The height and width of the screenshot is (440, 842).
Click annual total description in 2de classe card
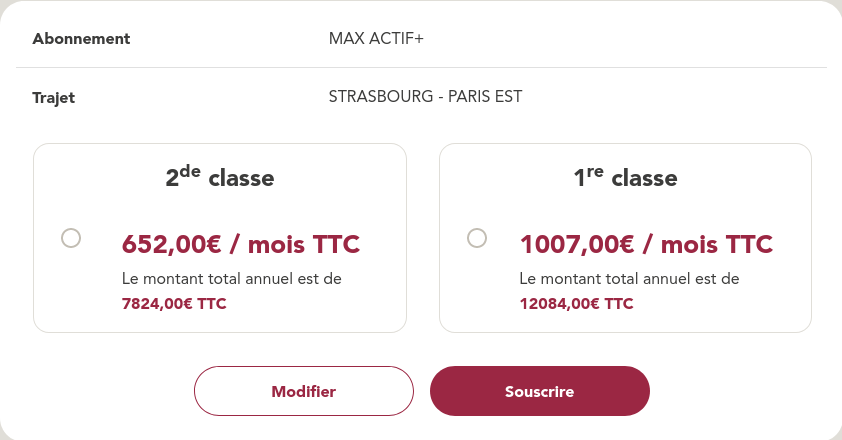point(232,278)
